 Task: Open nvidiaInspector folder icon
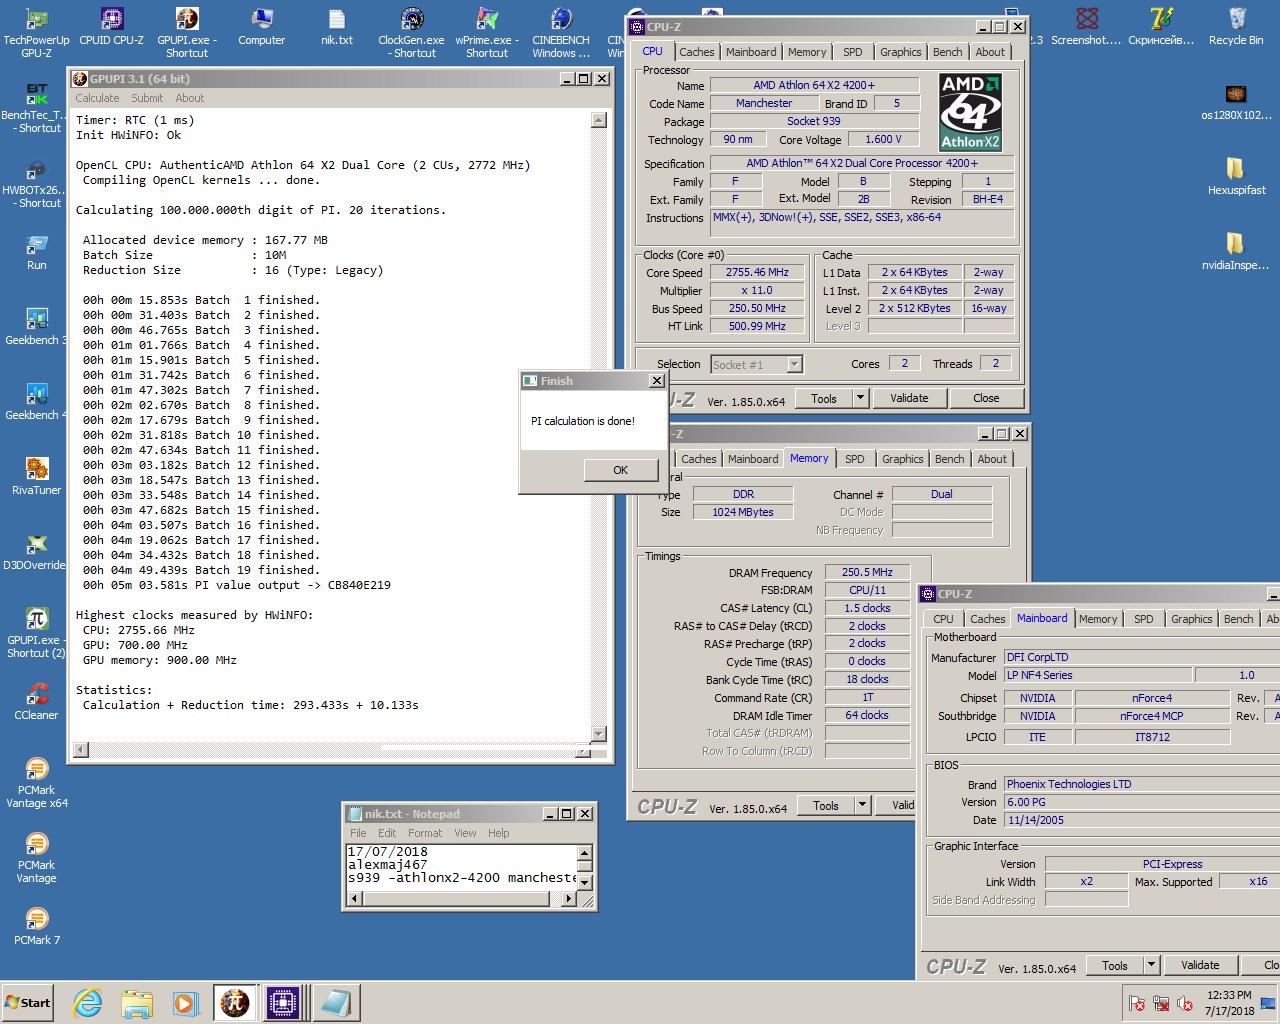[x=1236, y=252]
